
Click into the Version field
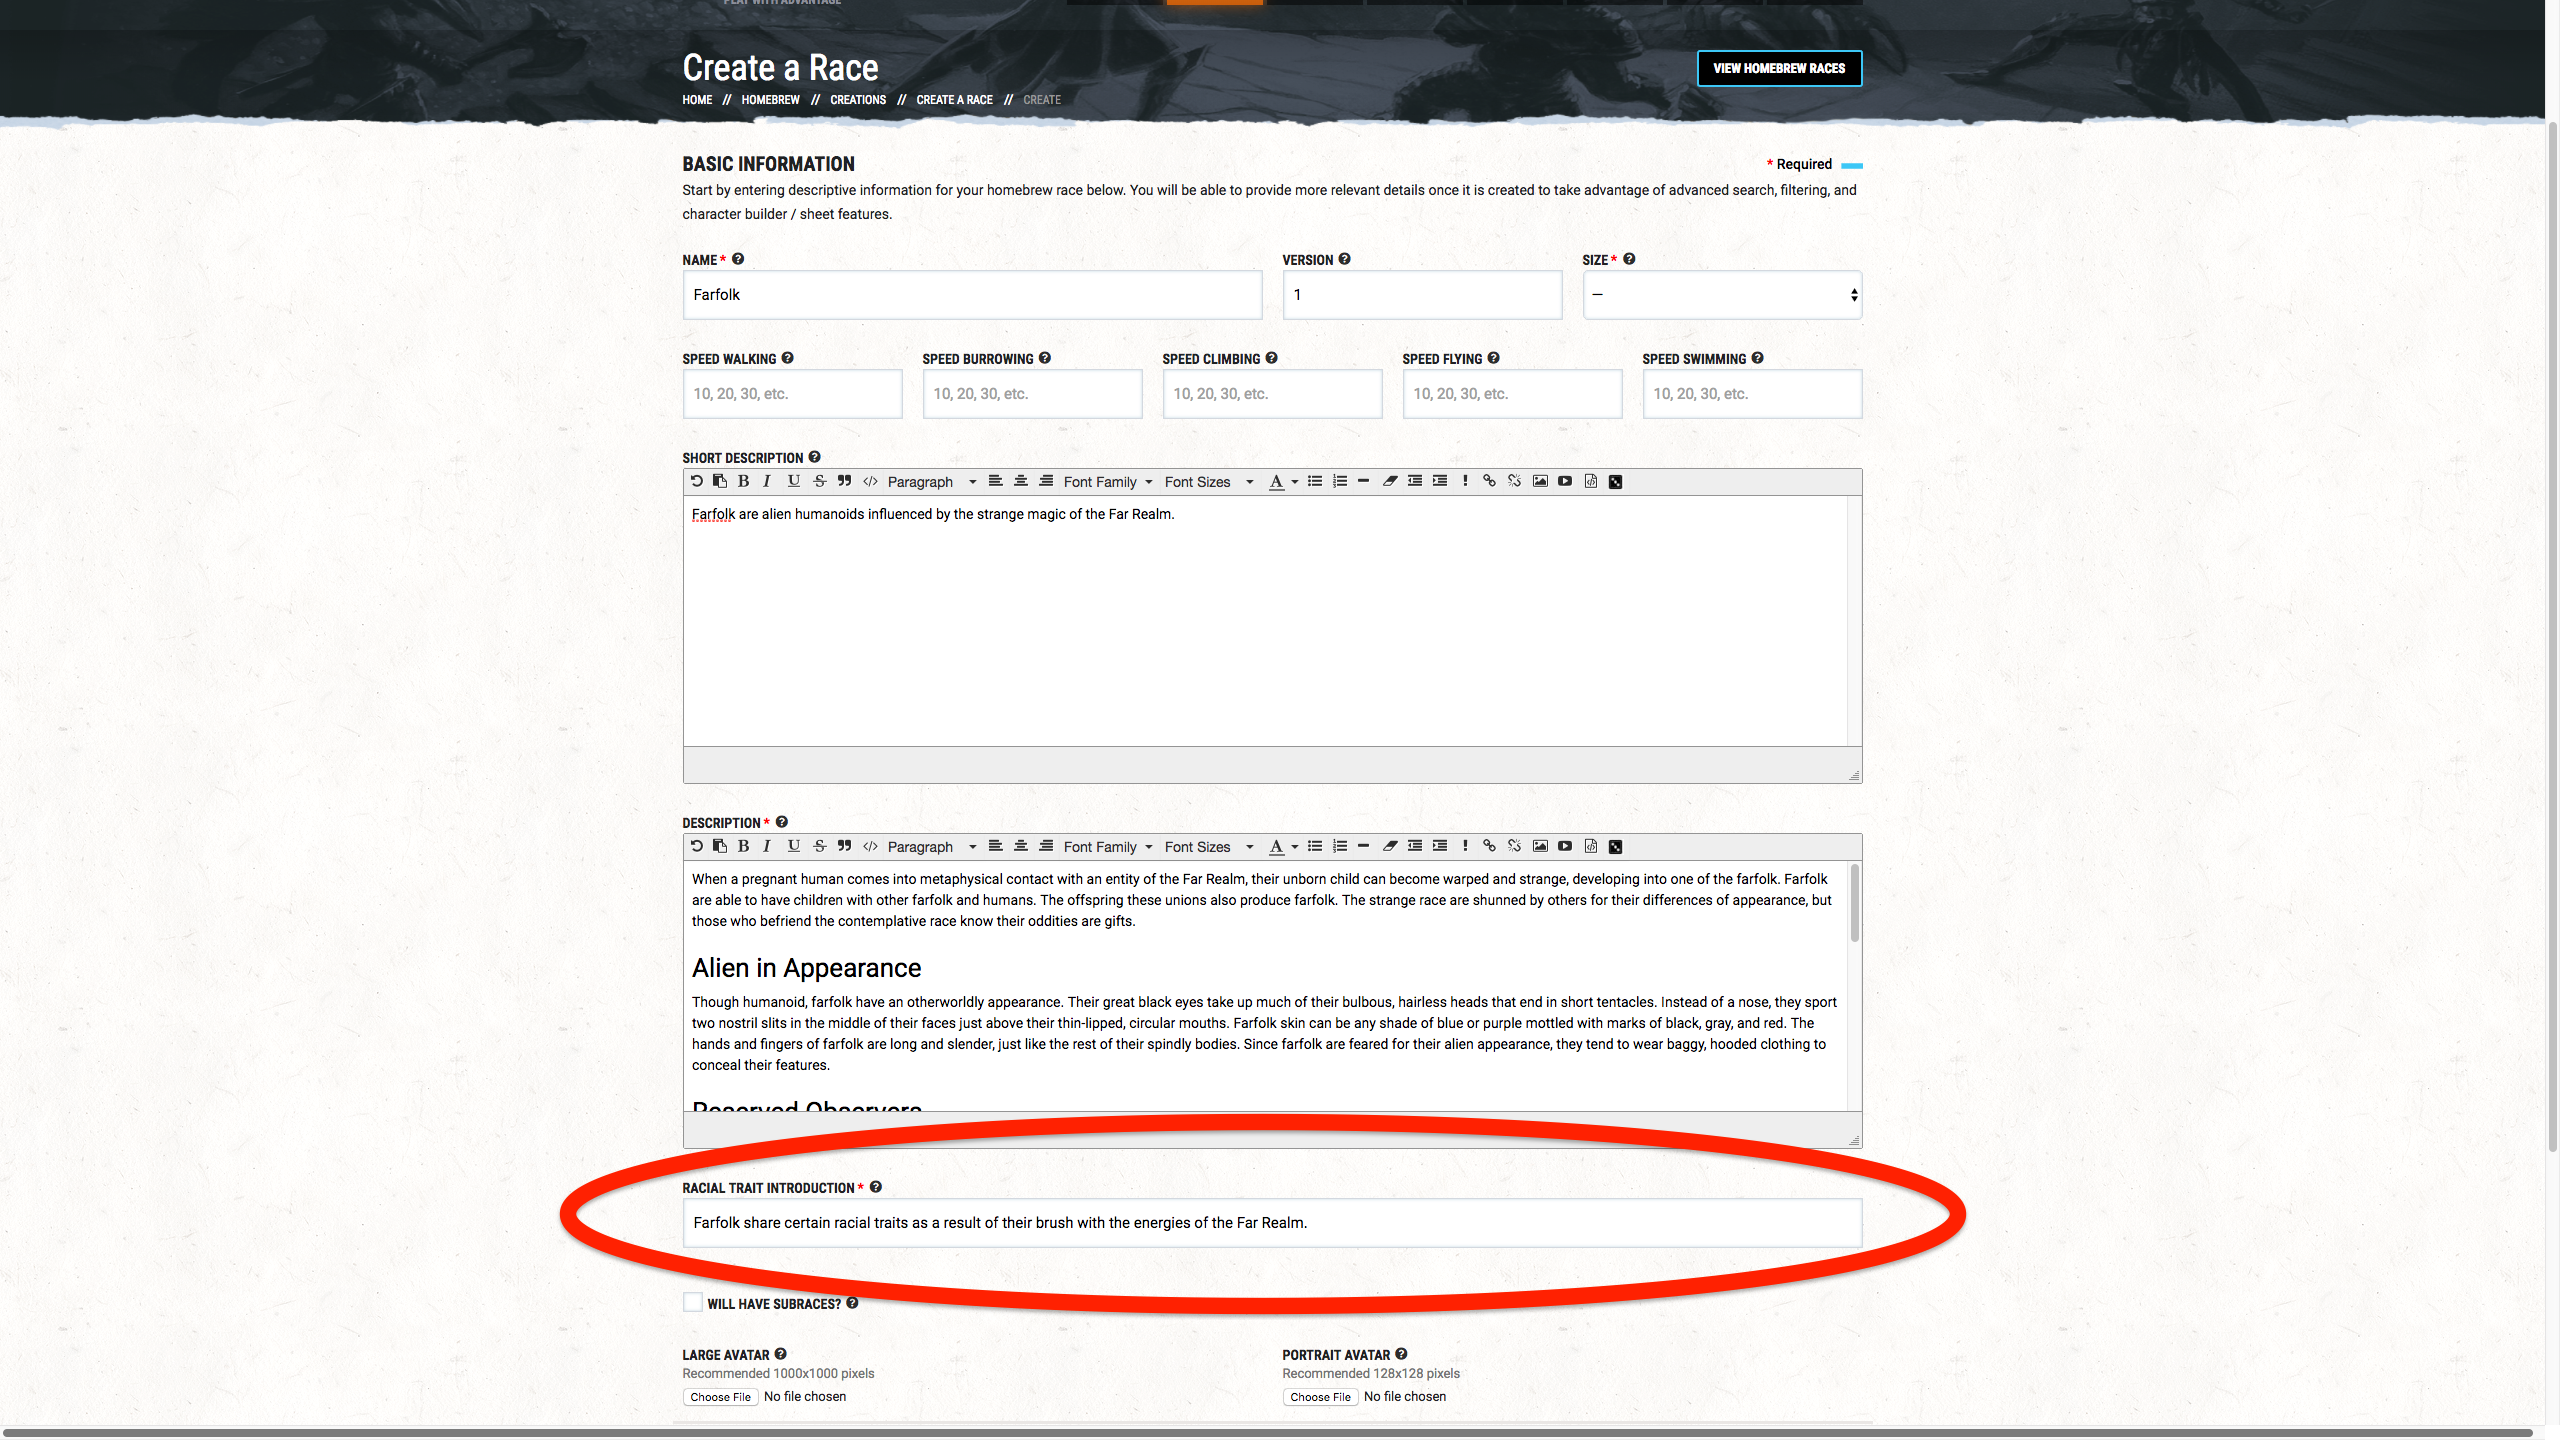[1422, 295]
